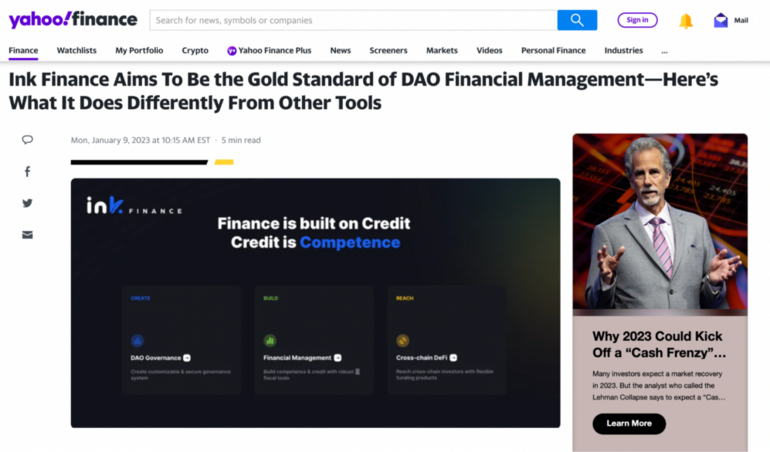
Task: Share article on Facebook
Action: pyautogui.click(x=27, y=171)
